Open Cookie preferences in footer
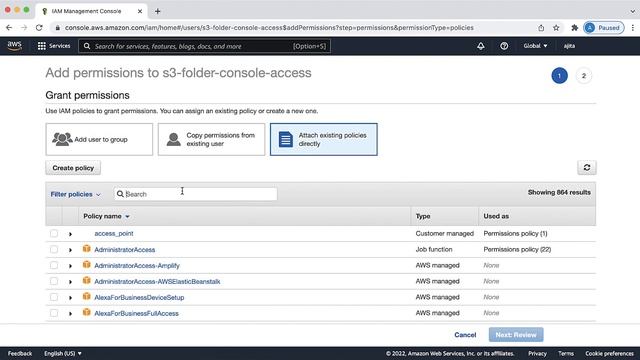640x360 pixels. [x=609, y=353]
